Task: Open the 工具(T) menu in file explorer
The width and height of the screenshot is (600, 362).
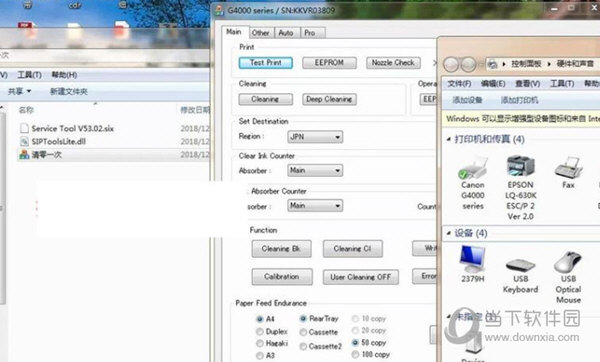Action: 29,75
